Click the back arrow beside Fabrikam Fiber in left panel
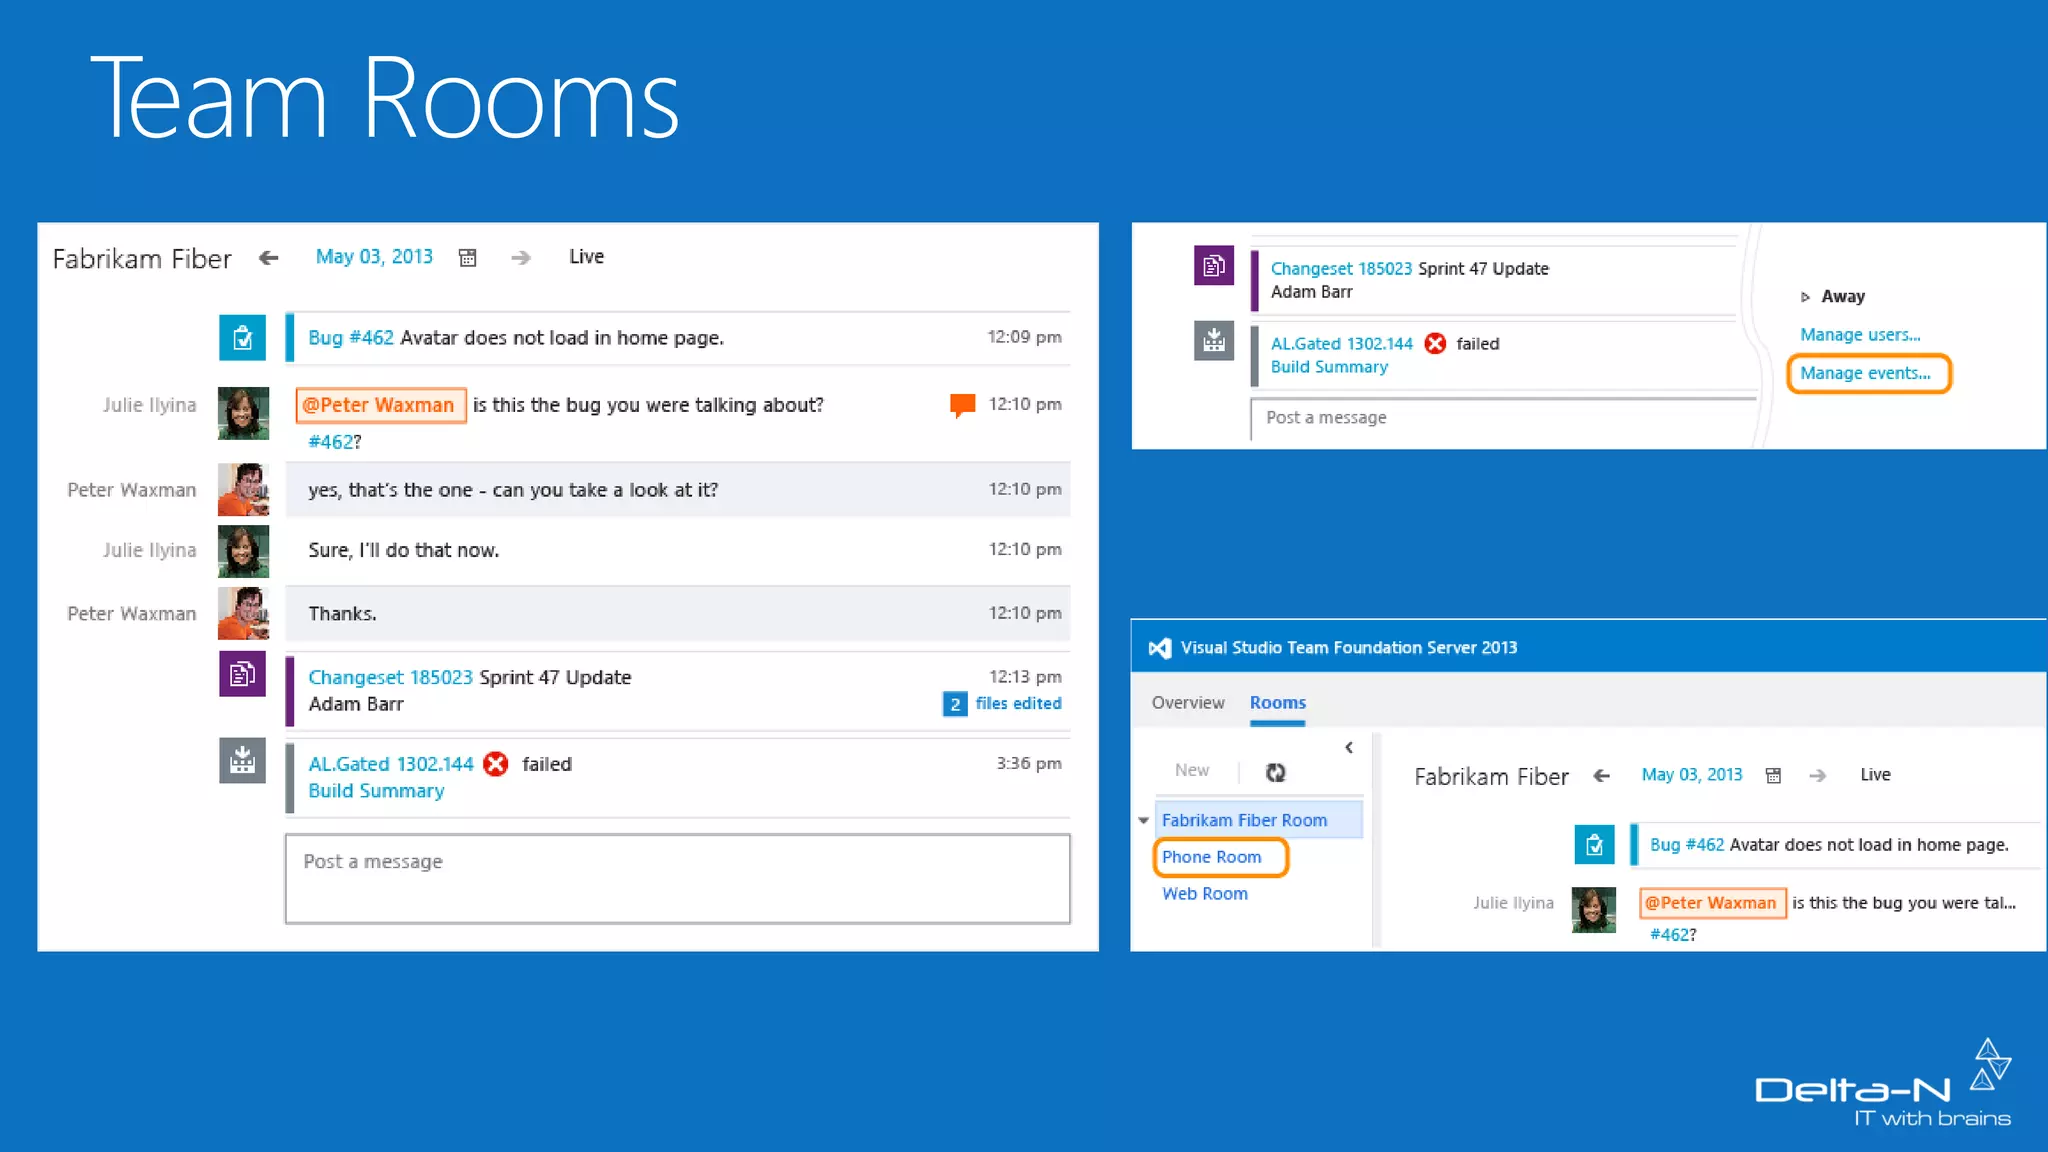This screenshot has width=2048, height=1152. (268, 258)
